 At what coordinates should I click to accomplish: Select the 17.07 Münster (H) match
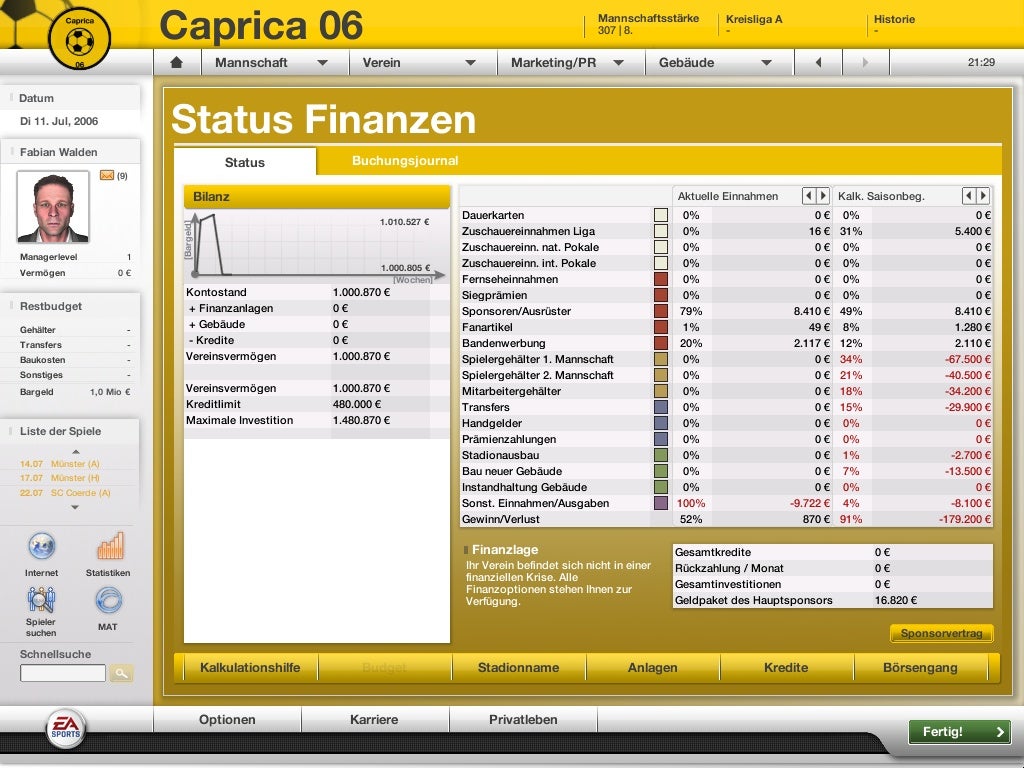pyautogui.click(x=59, y=478)
